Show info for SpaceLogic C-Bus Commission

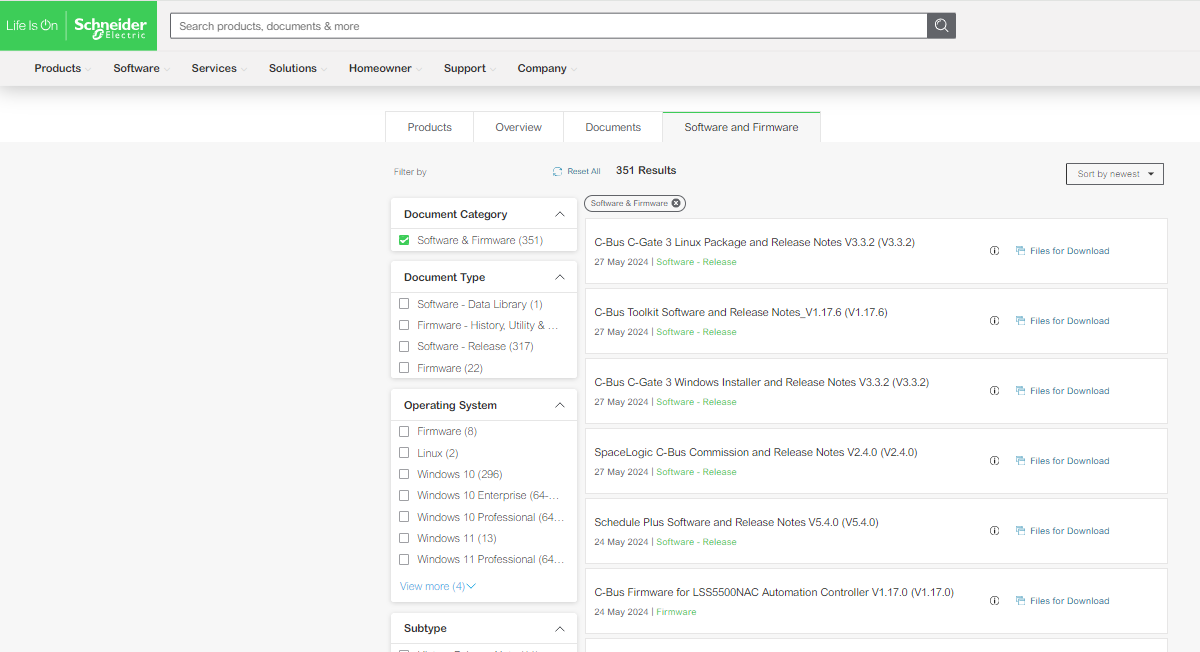pyautogui.click(x=994, y=461)
